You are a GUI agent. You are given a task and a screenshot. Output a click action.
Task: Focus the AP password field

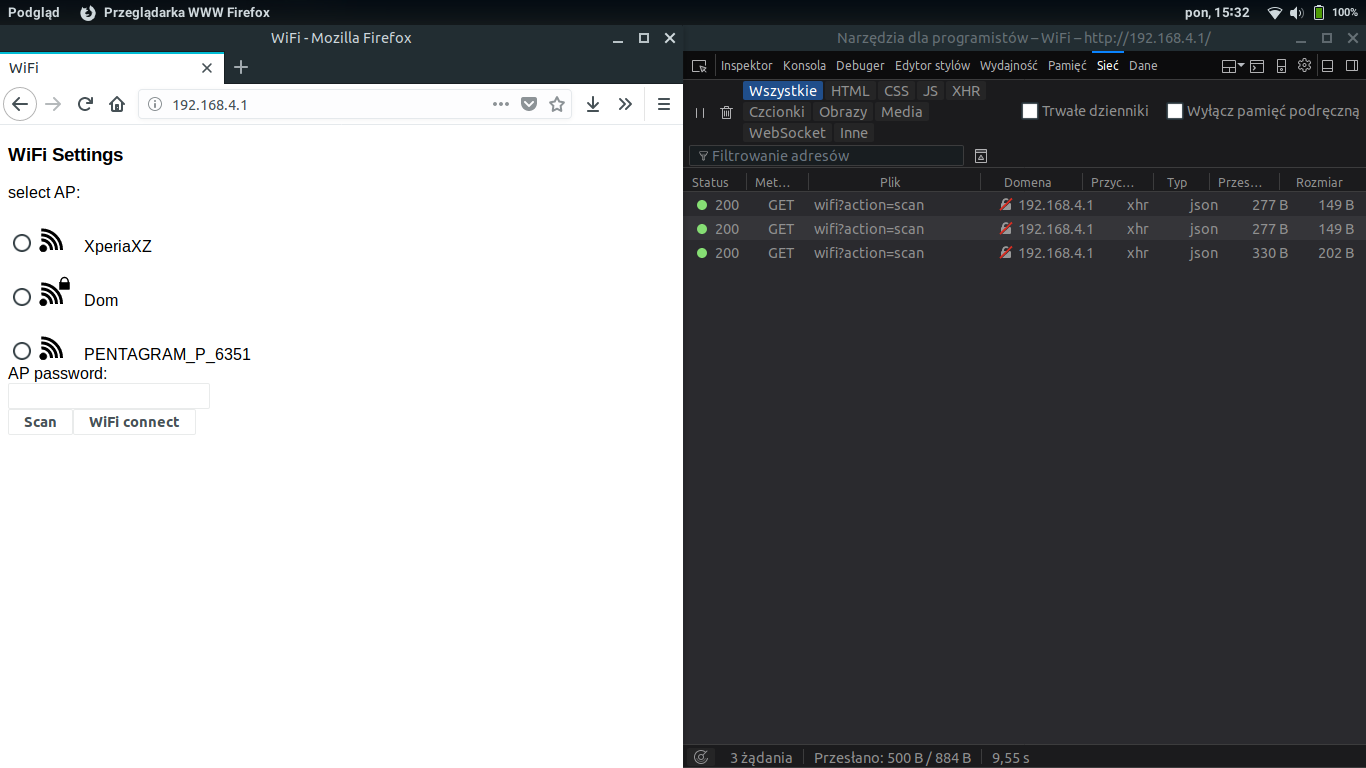tap(109, 396)
